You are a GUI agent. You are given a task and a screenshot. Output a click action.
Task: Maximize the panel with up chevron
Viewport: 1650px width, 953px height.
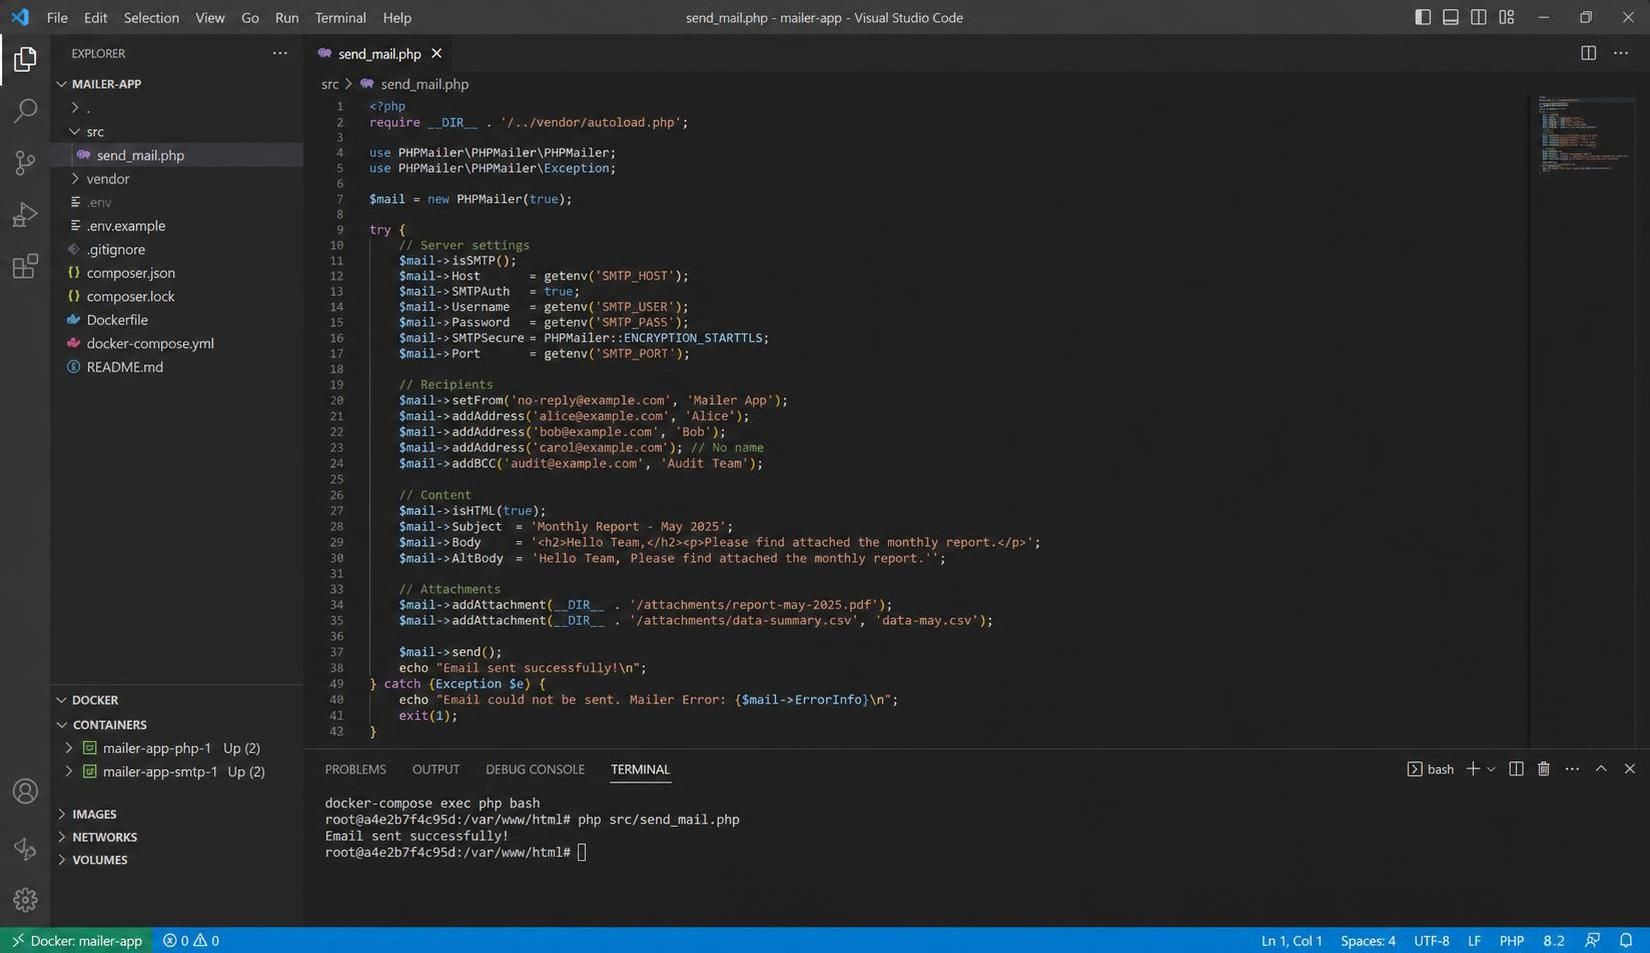1601,768
